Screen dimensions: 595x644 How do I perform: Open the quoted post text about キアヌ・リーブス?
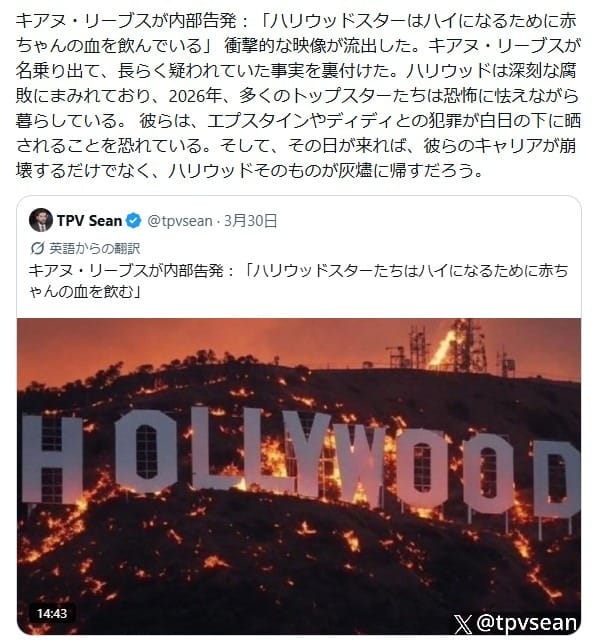pos(298,281)
